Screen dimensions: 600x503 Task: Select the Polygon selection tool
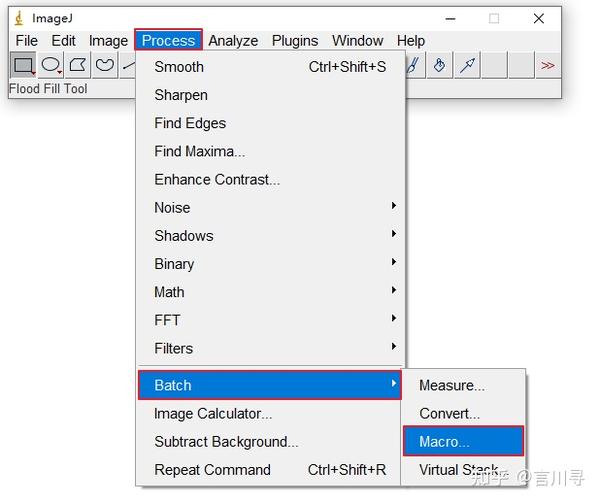[77, 66]
